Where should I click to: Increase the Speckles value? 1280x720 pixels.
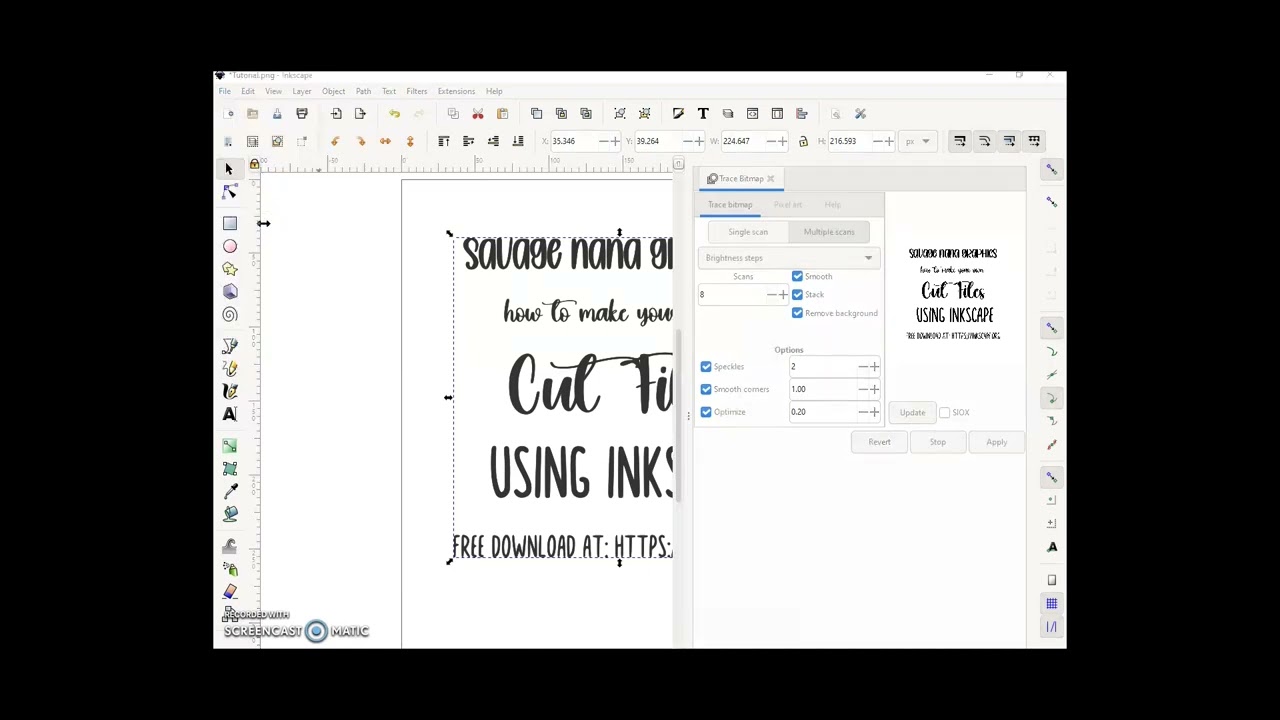click(875, 367)
